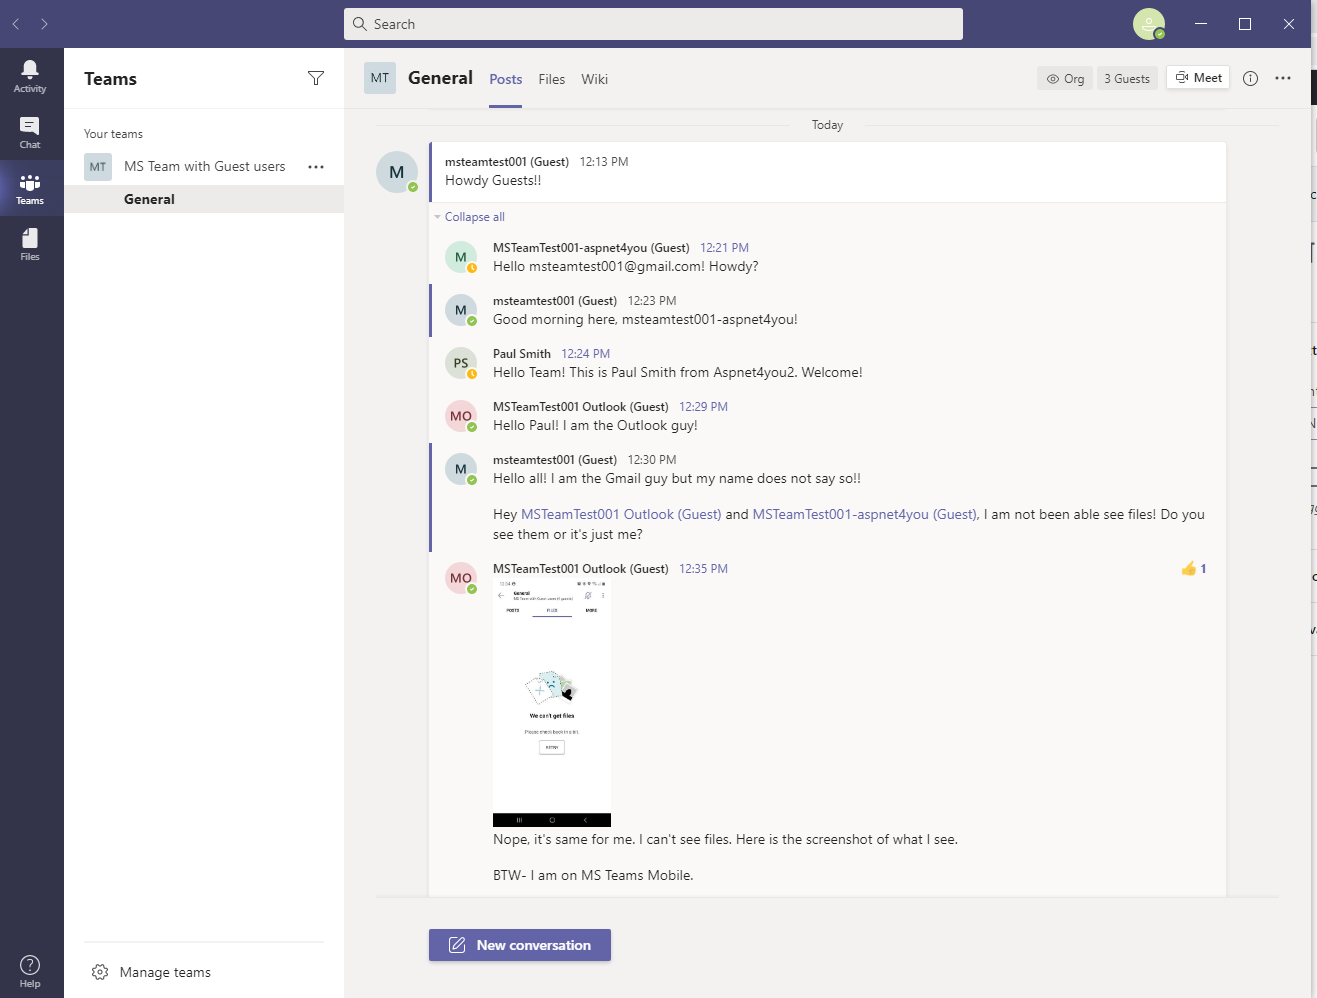Open the Activity feed
Screen dimensions: 1317x998
pyautogui.click(x=30, y=76)
